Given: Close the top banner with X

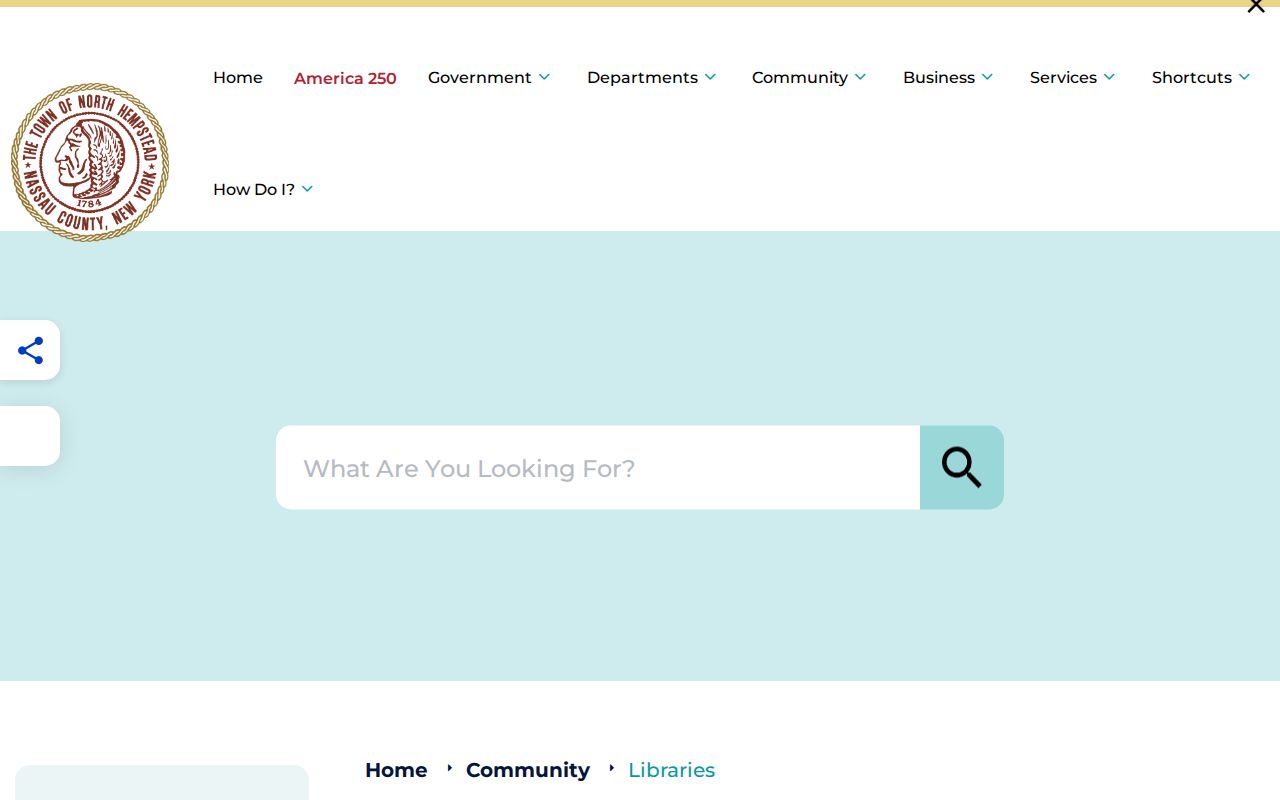Looking at the screenshot, I should 1256,6.
